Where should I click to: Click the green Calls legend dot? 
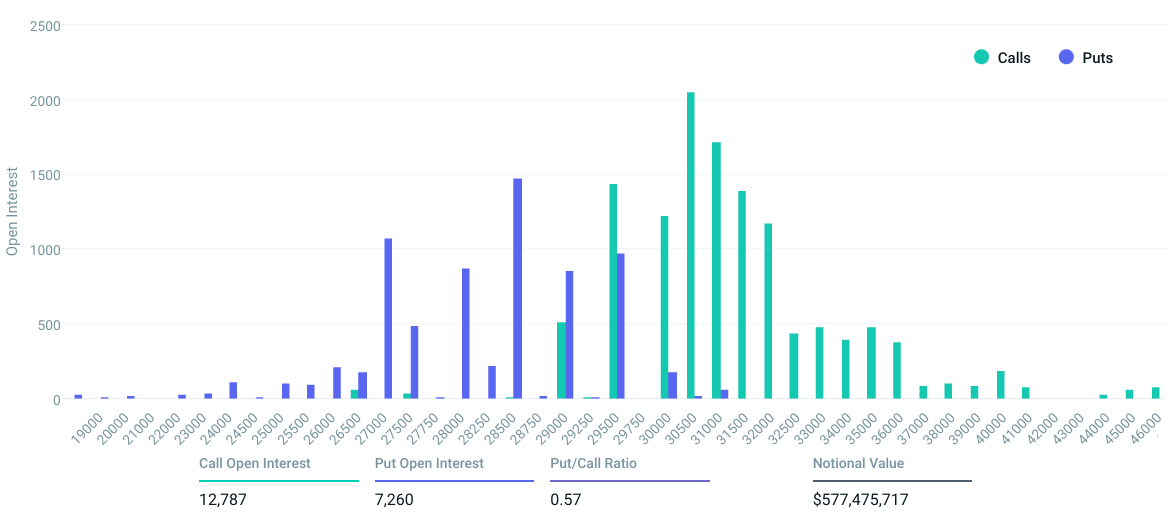point(982,57)
